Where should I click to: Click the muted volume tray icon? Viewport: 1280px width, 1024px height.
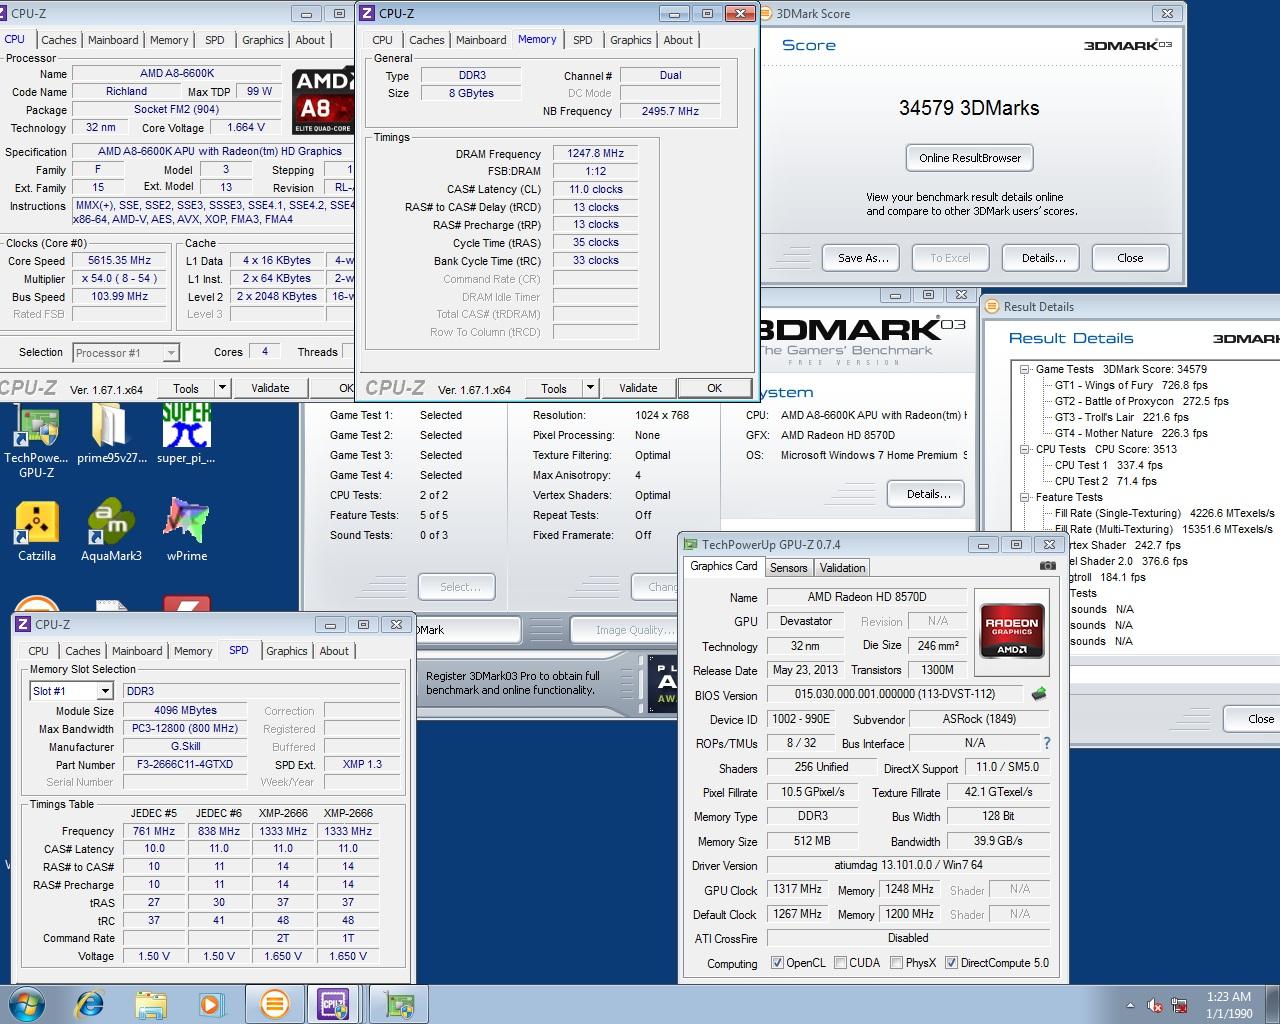[1155, 1005]
